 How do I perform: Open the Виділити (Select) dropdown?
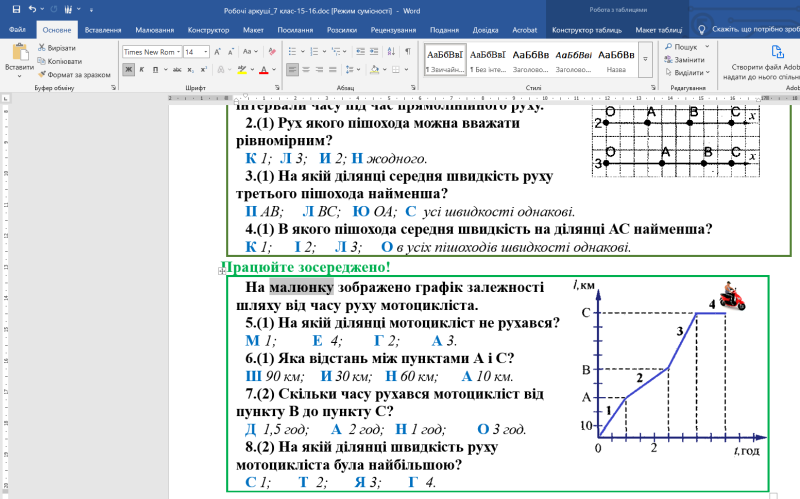pos(687,72)
